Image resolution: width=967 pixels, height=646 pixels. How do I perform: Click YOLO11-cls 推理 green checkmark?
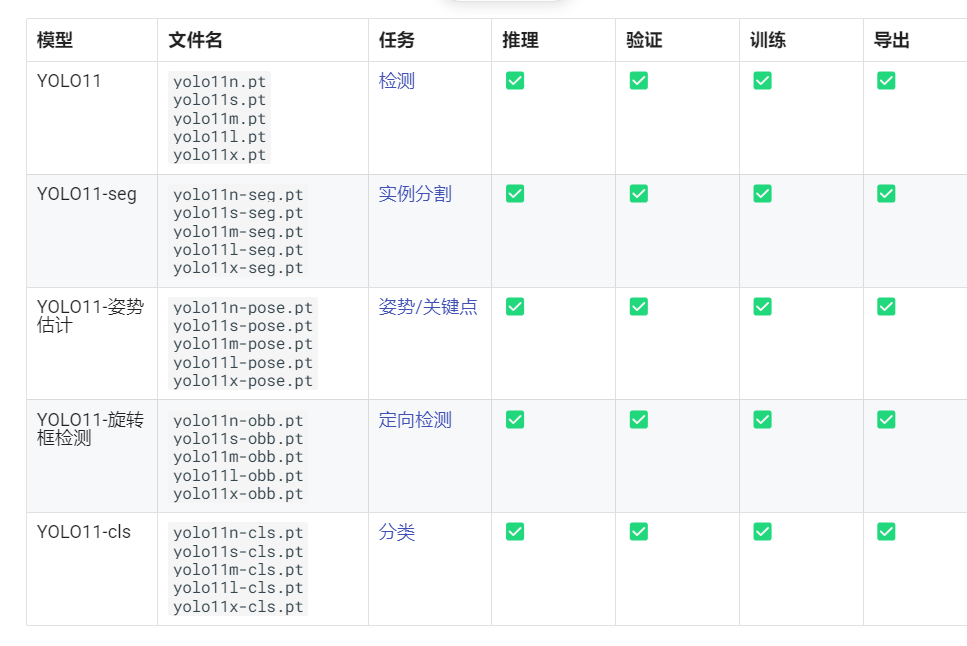click(515, 531)
